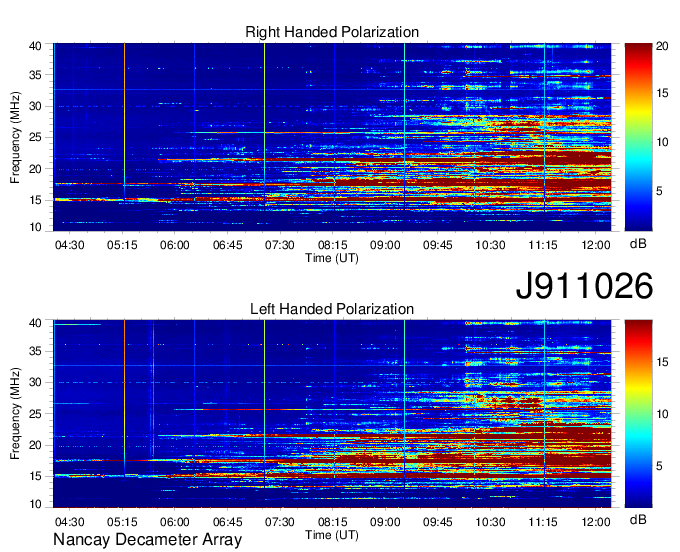Viewport: 680px width, 552px height.
Task: Click the "15" value on Left Handed colorbar
Action: pyautogui.click(x=662, y=362)
